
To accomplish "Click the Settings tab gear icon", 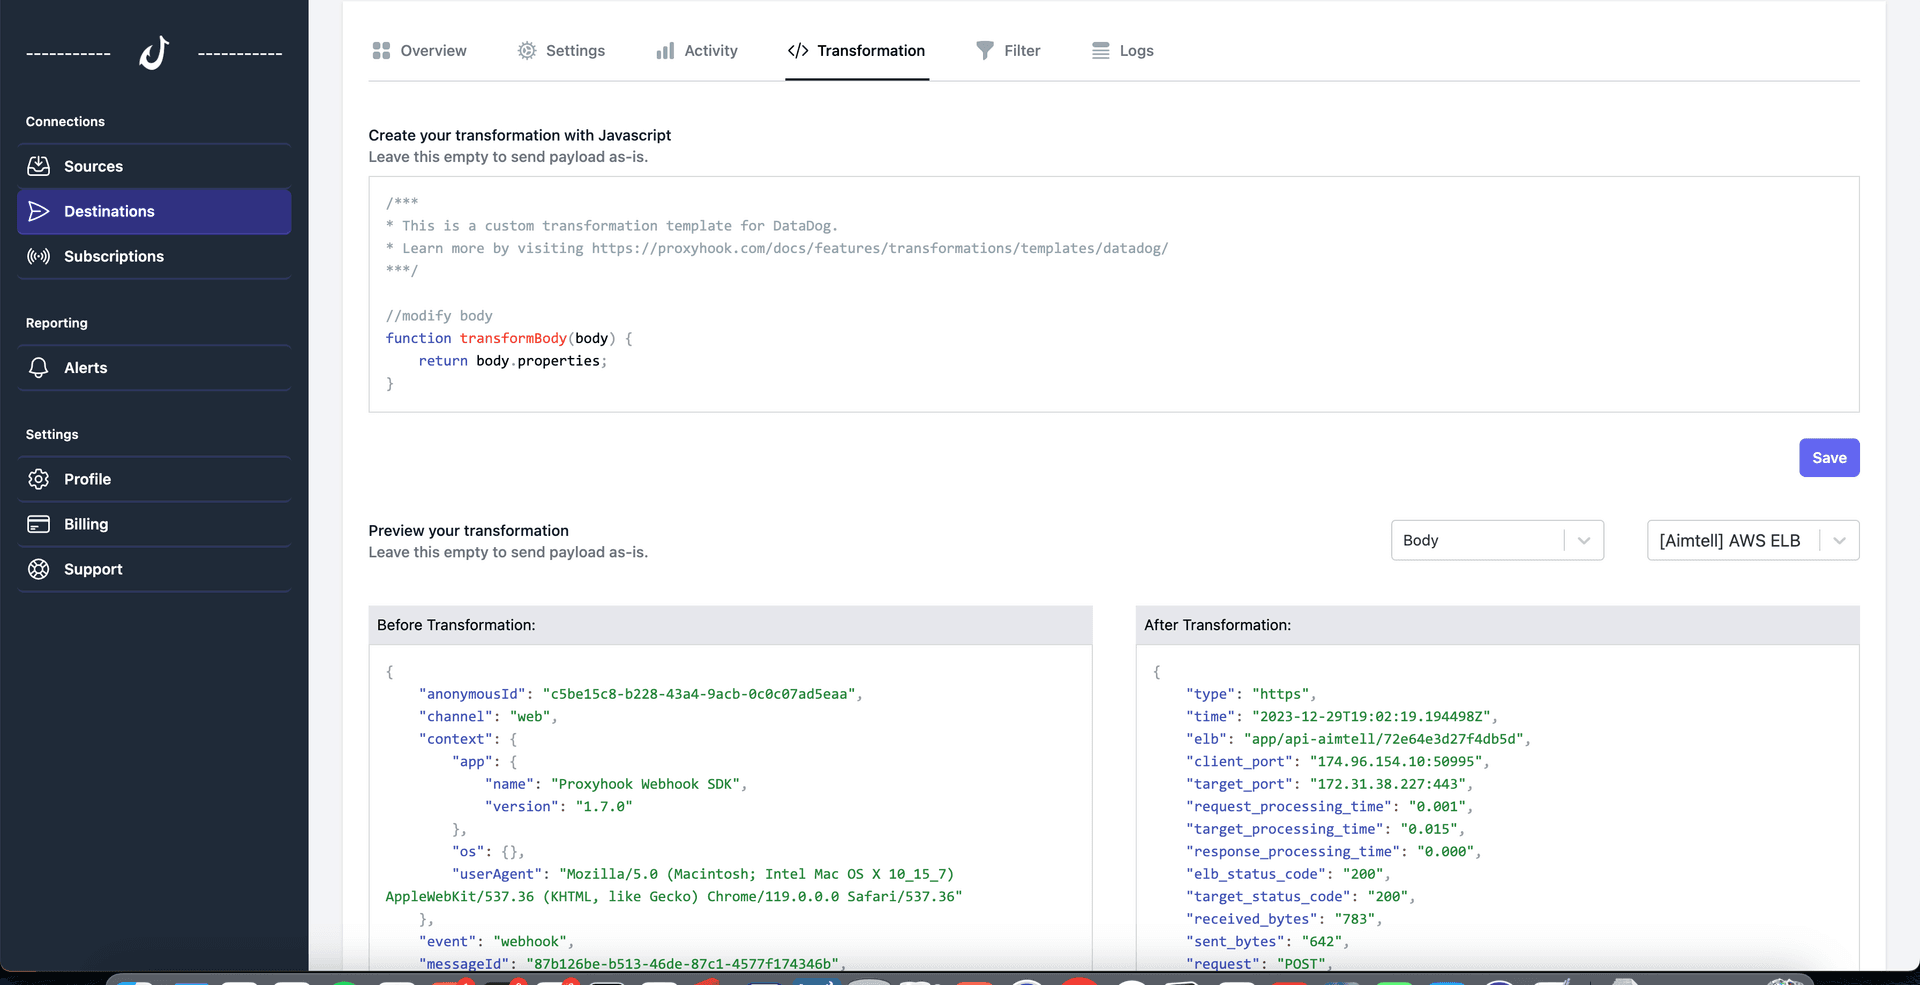I will point(527,50).
